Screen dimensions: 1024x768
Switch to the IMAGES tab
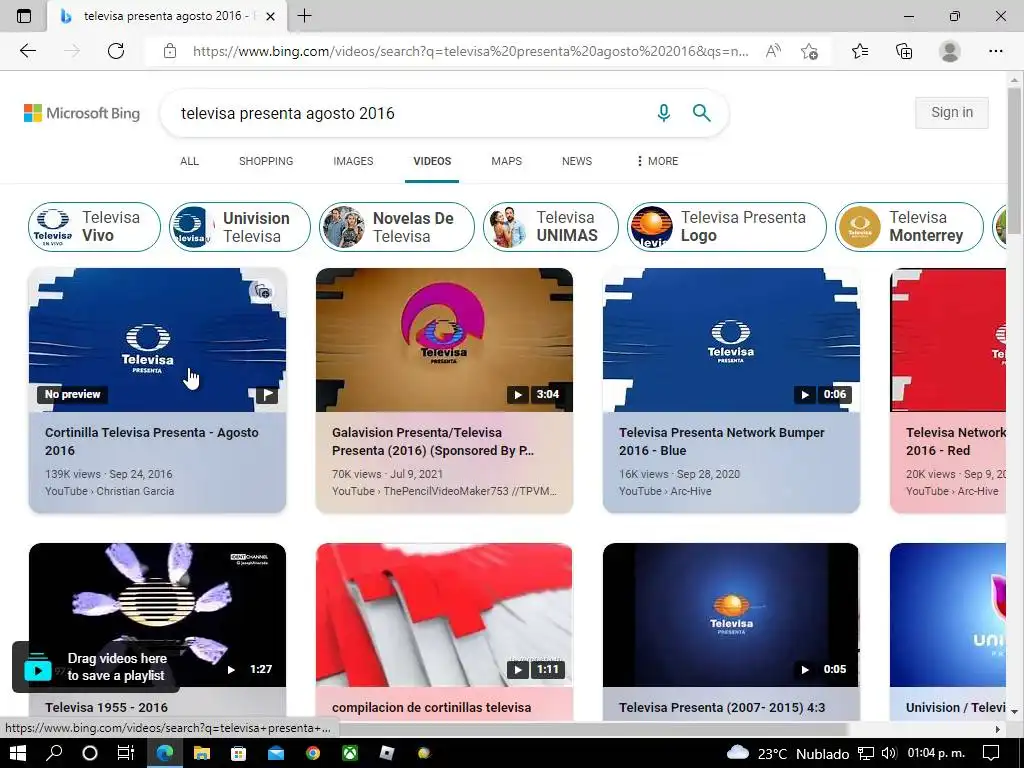pos(353,161)
